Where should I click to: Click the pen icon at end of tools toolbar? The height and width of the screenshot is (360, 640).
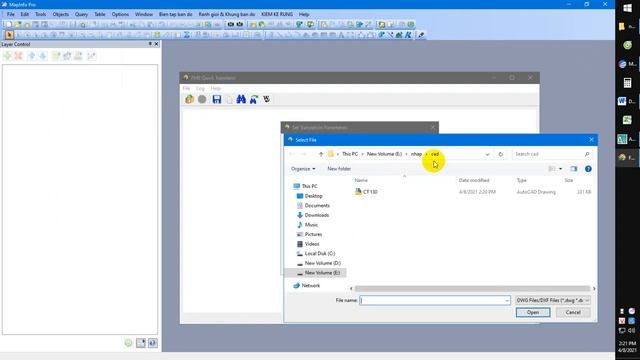point(421,35)
